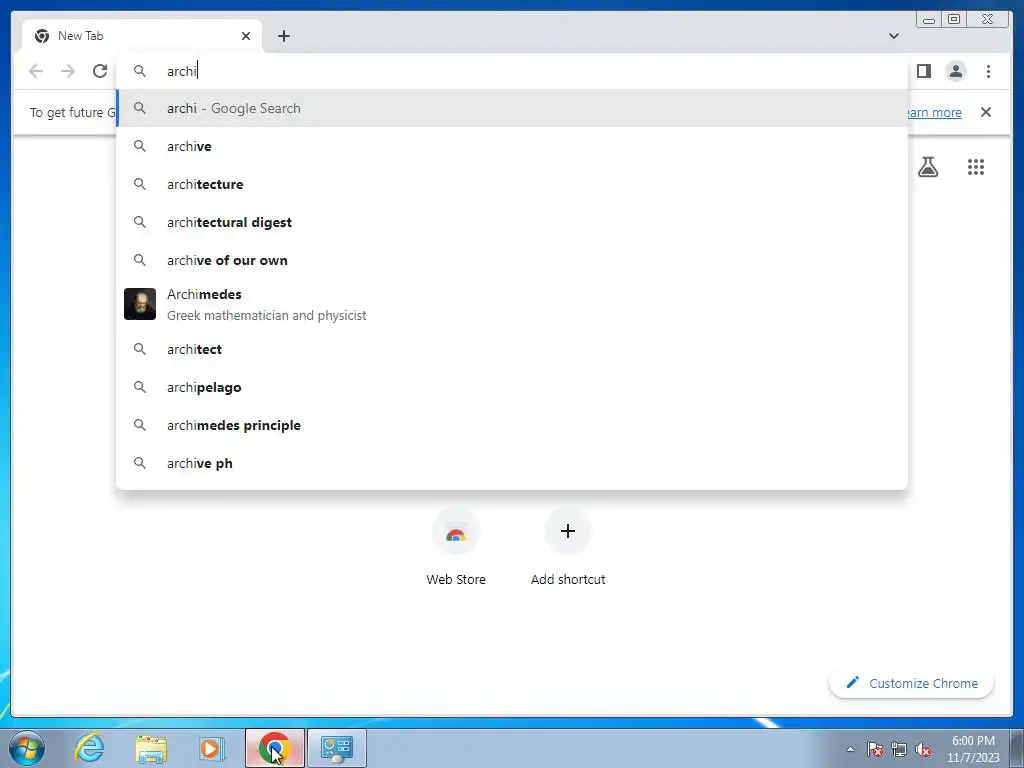Click the search icon beside 'archive ph'
1024x768 pixels.
(140, 463)
